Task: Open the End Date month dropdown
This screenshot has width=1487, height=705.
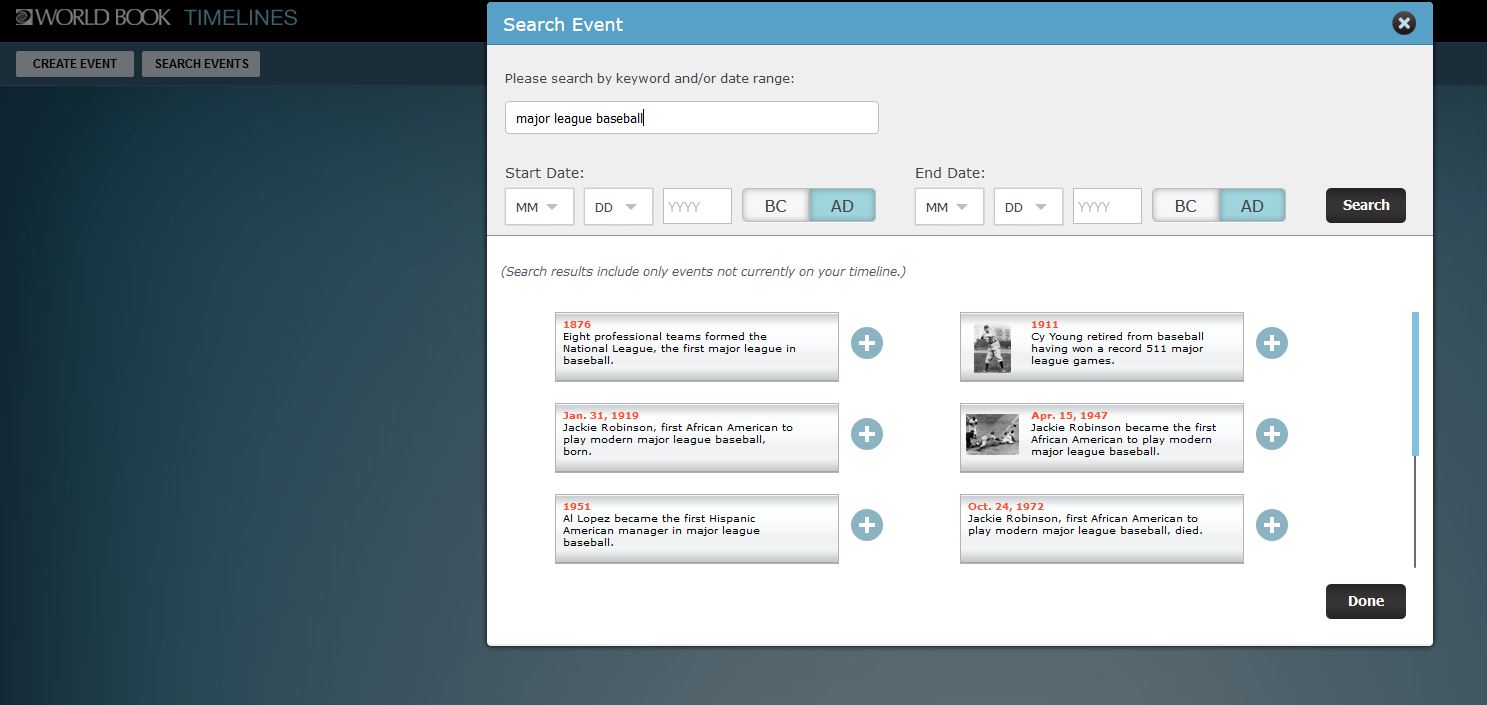Action: click(949, 207)
